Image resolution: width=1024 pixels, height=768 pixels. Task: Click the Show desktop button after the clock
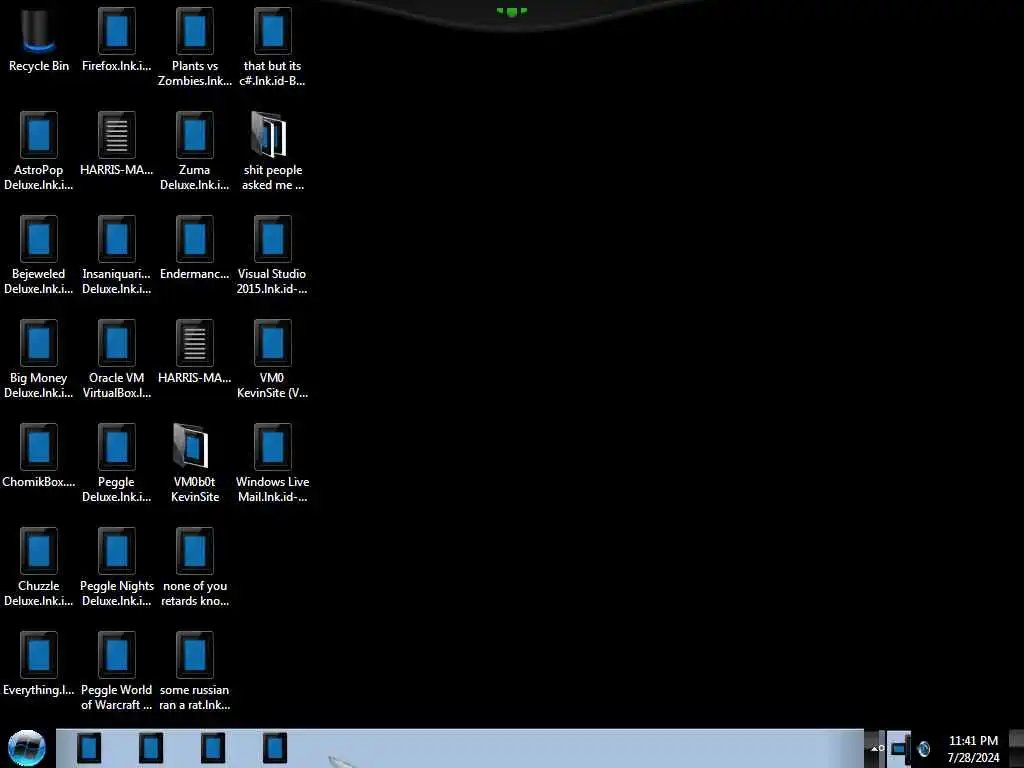[1017, 748]
